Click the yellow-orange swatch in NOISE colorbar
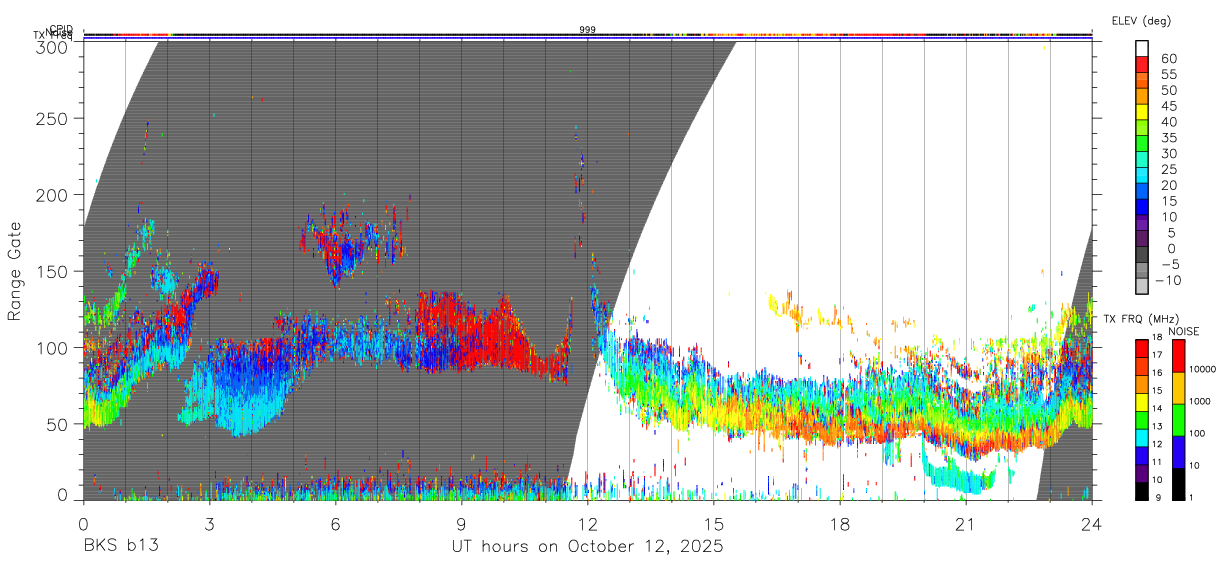1228x567 pixels. (1177, 388)
